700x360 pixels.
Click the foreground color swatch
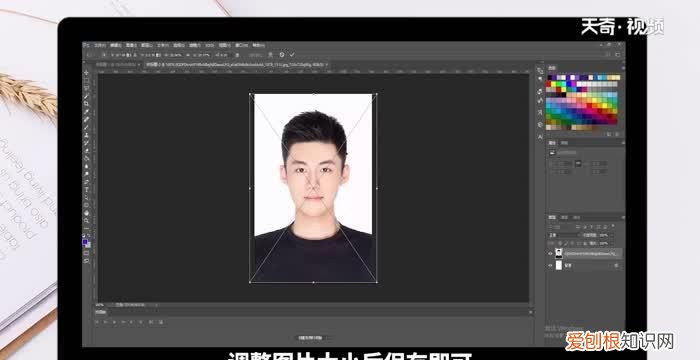85,242
